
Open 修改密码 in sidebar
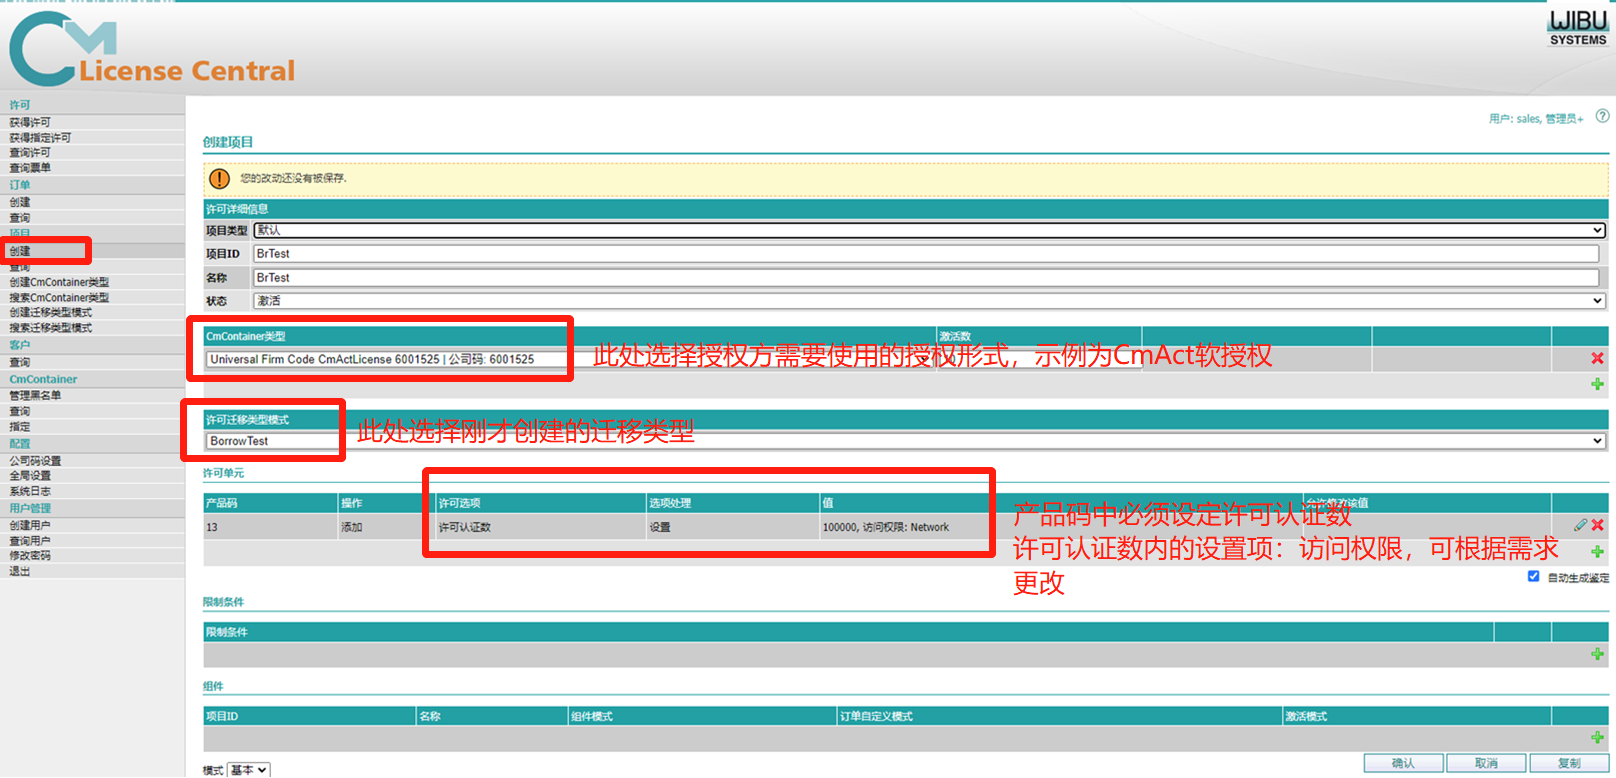pyautogui.click(x=30, y=555)
